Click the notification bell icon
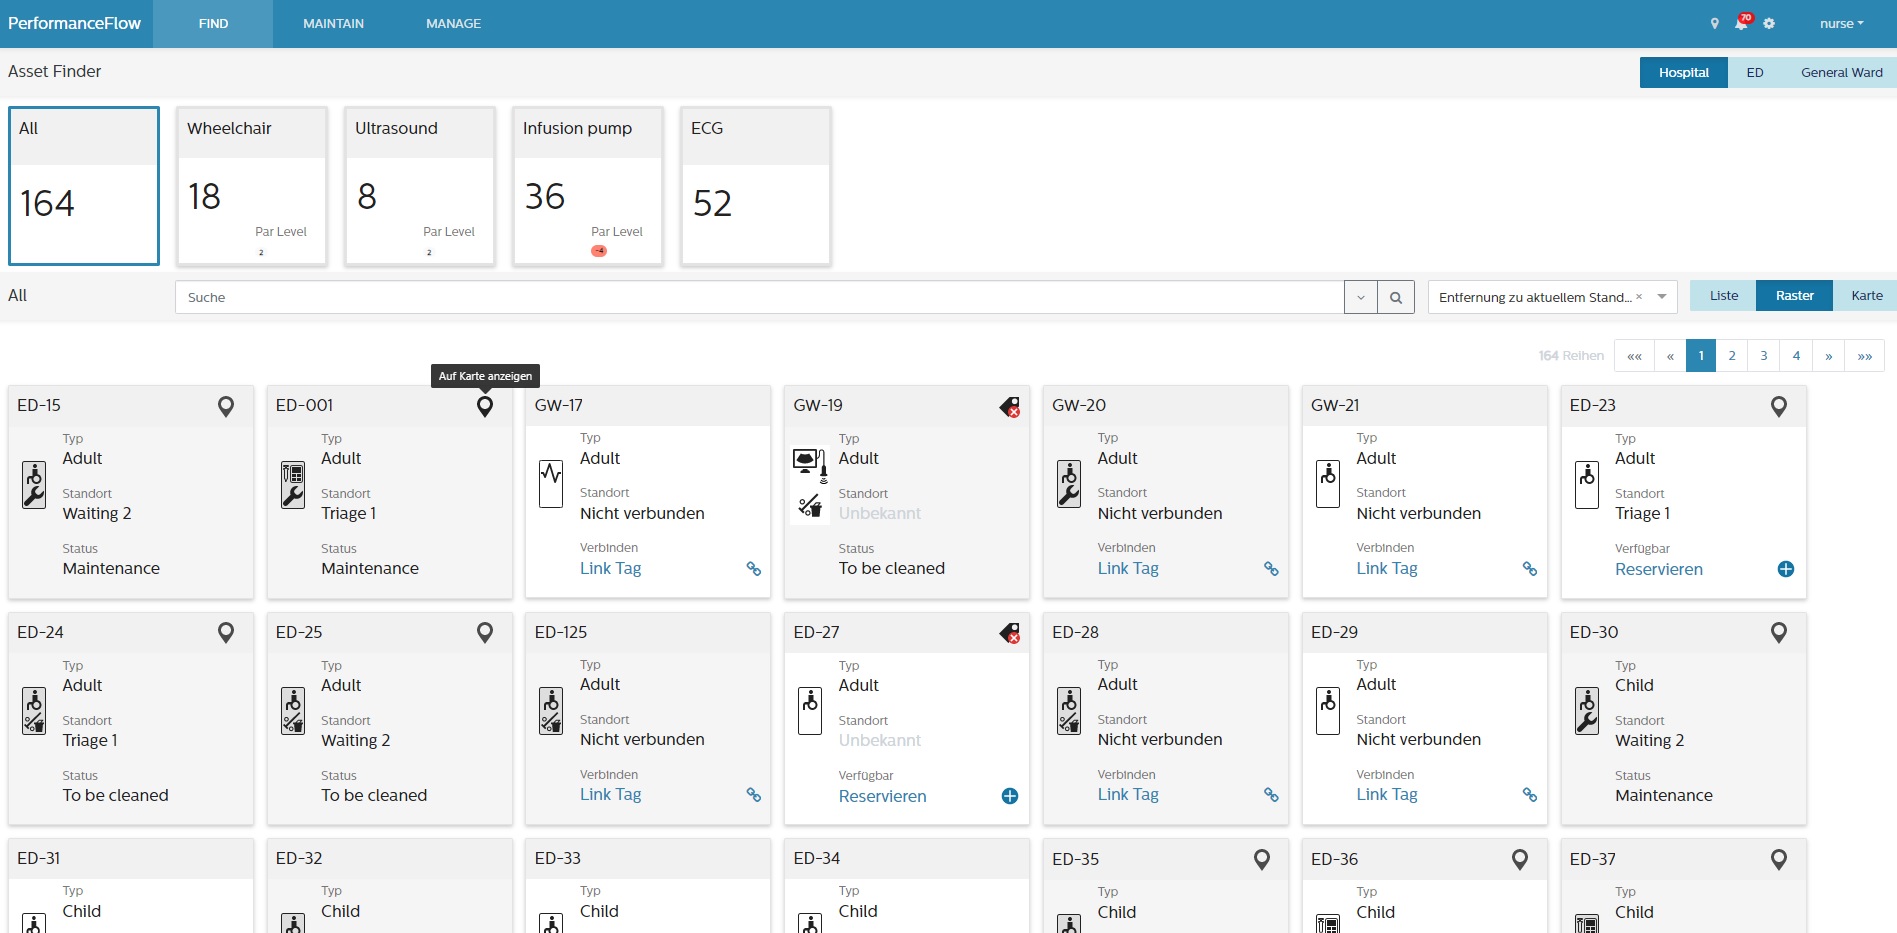1897x933 pixels. 1741,23
